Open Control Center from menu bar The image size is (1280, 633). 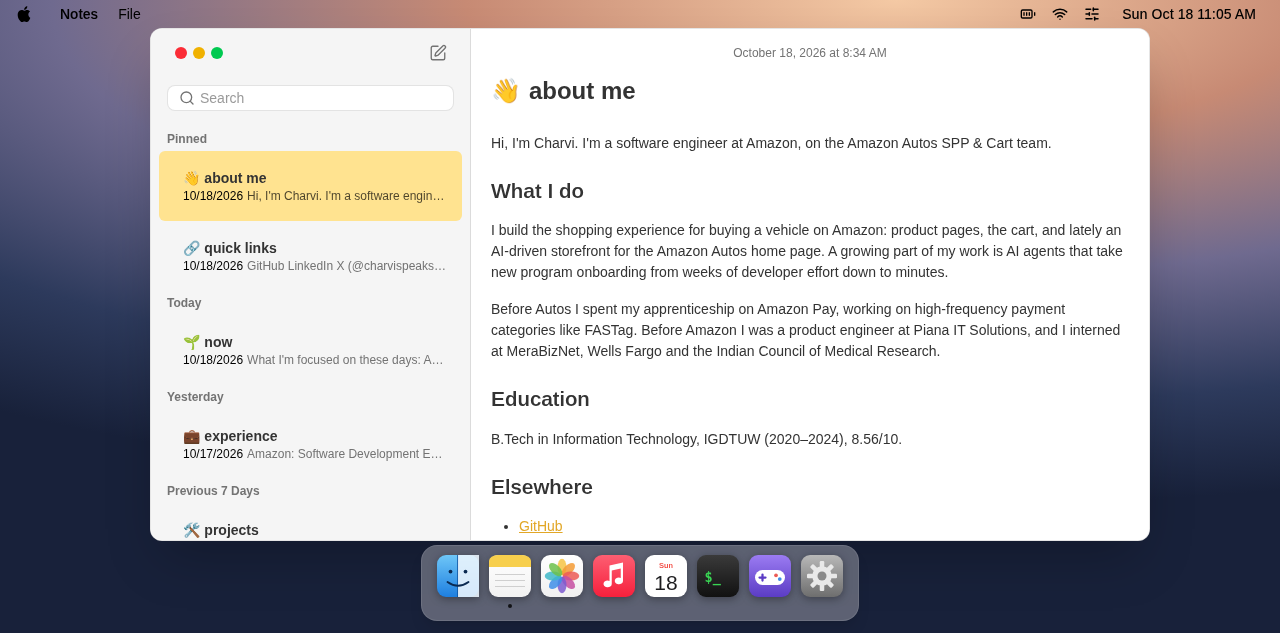[1092, 14]
